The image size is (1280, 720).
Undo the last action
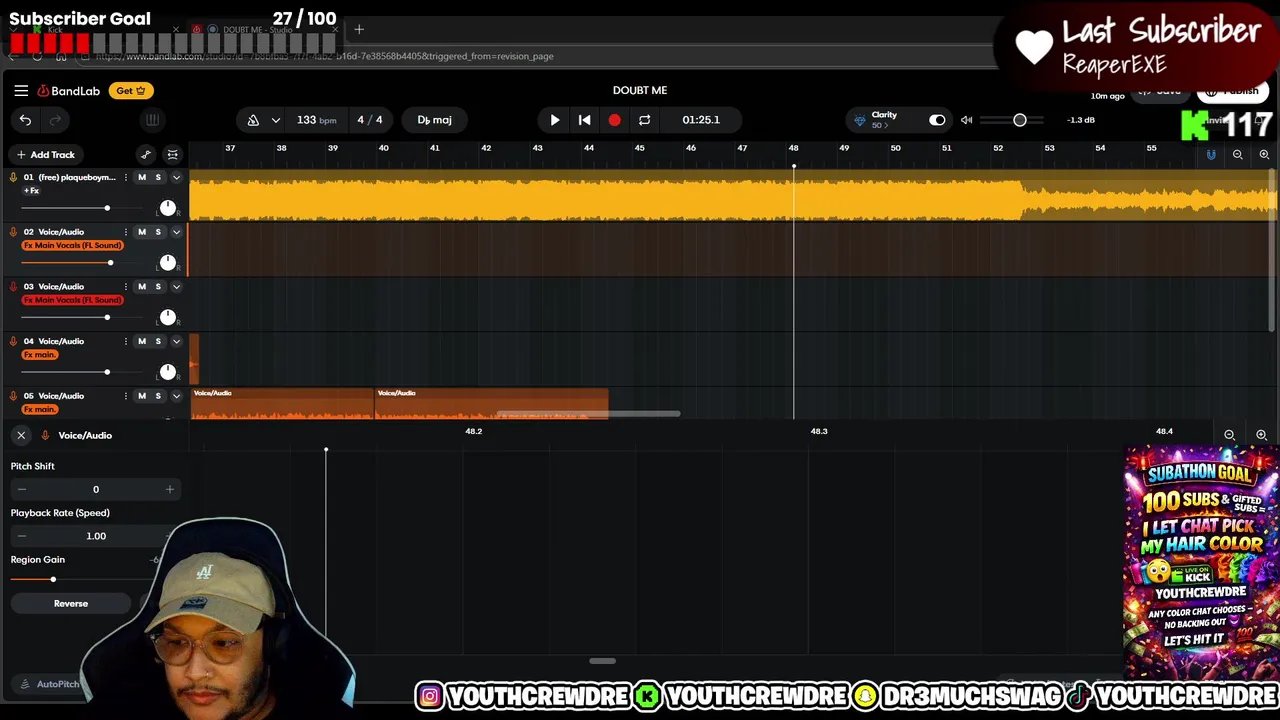(x=25, y=120)
